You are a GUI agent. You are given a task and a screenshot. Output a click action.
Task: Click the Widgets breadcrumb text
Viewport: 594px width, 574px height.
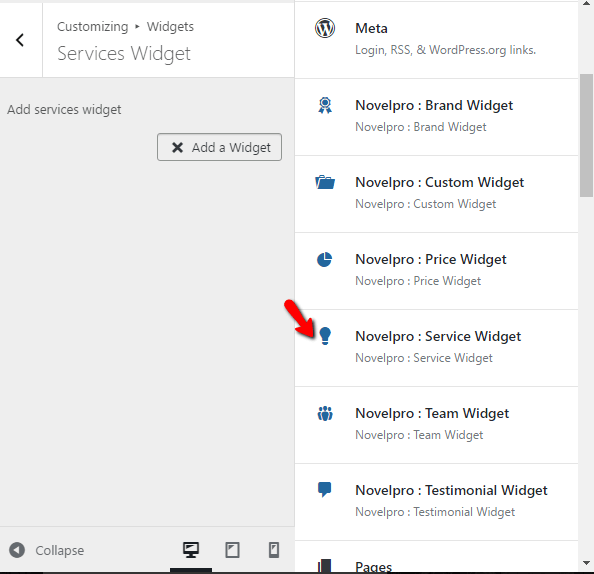(170, 27)
